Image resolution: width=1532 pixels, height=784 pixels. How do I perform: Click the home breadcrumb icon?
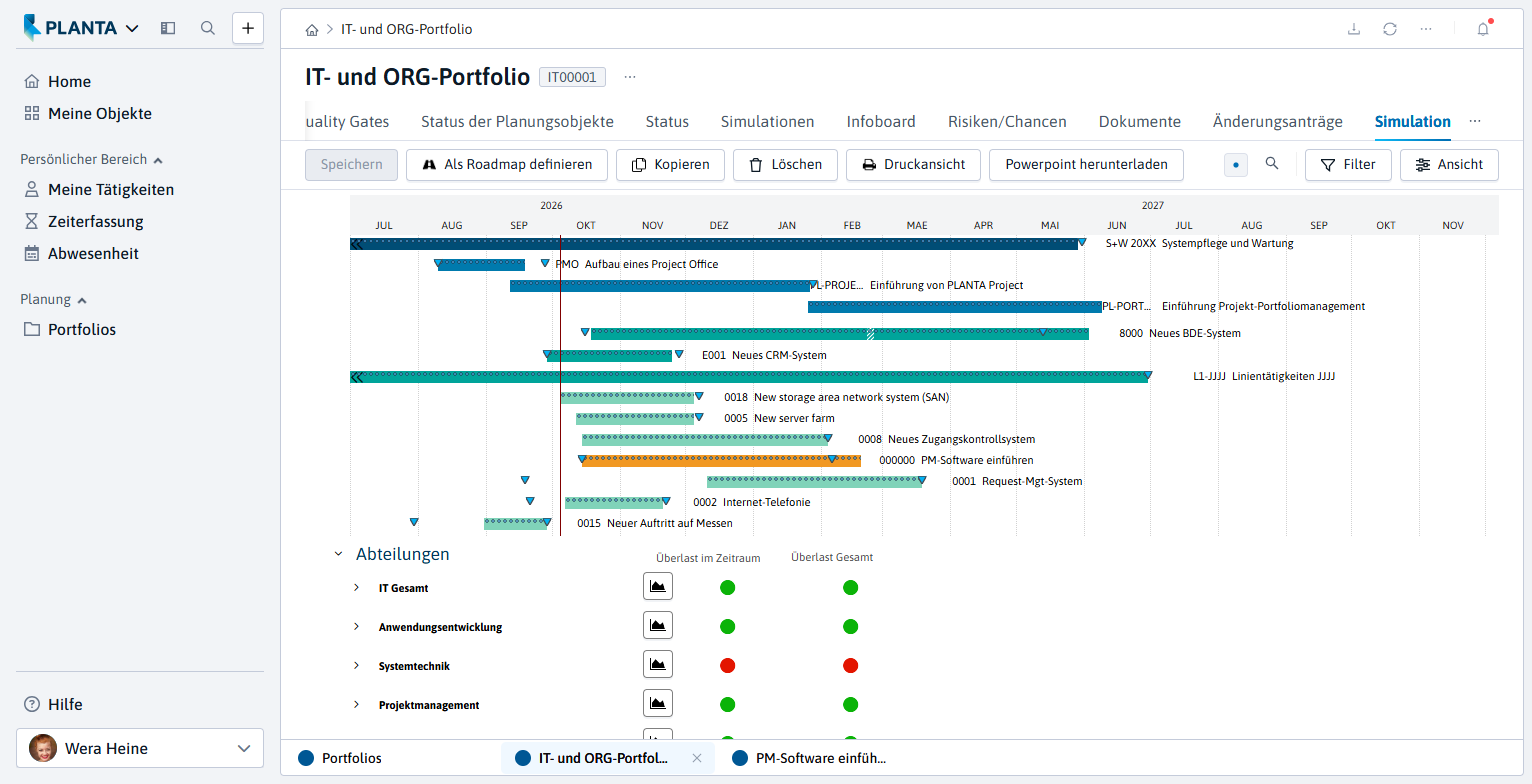pyautogui.click(x=312, y=30)
